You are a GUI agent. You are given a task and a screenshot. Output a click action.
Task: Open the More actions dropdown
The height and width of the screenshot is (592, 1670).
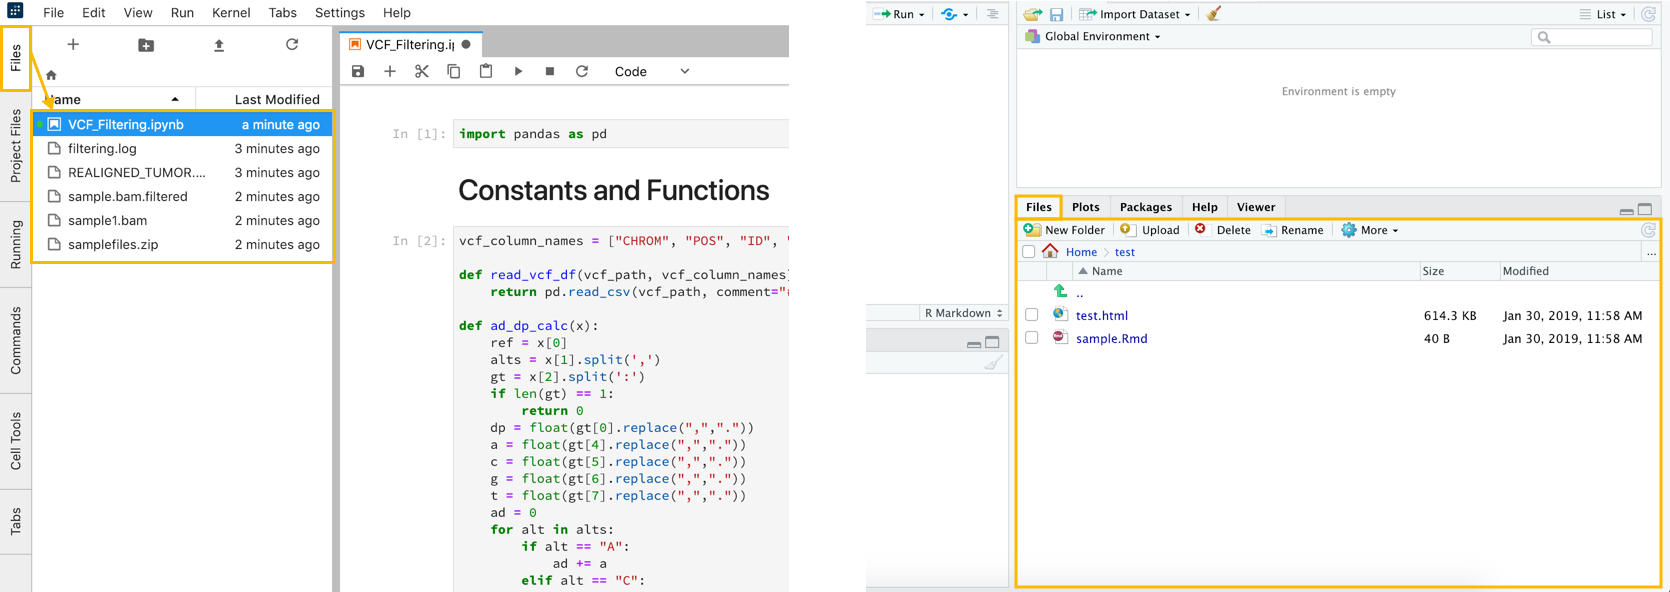tap(1371, 230)
